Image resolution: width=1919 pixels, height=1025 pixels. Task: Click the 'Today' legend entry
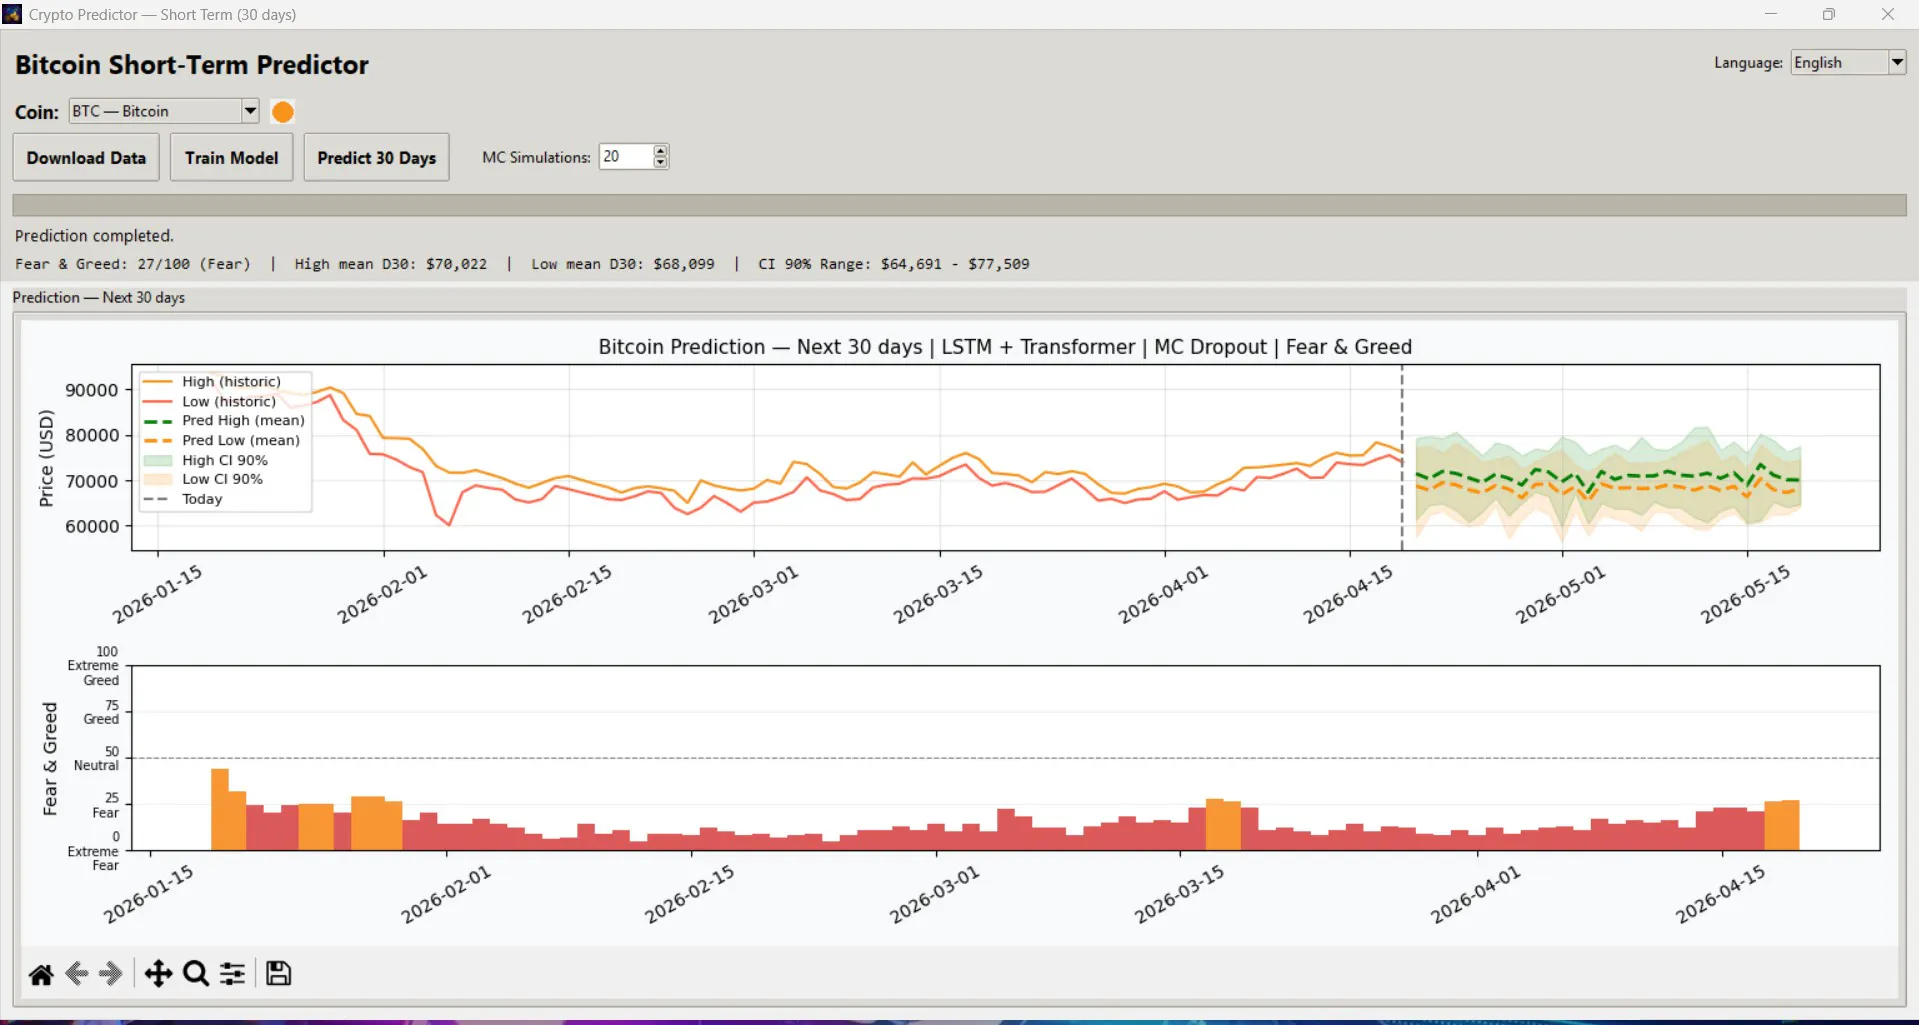click(x=202, y=499)
